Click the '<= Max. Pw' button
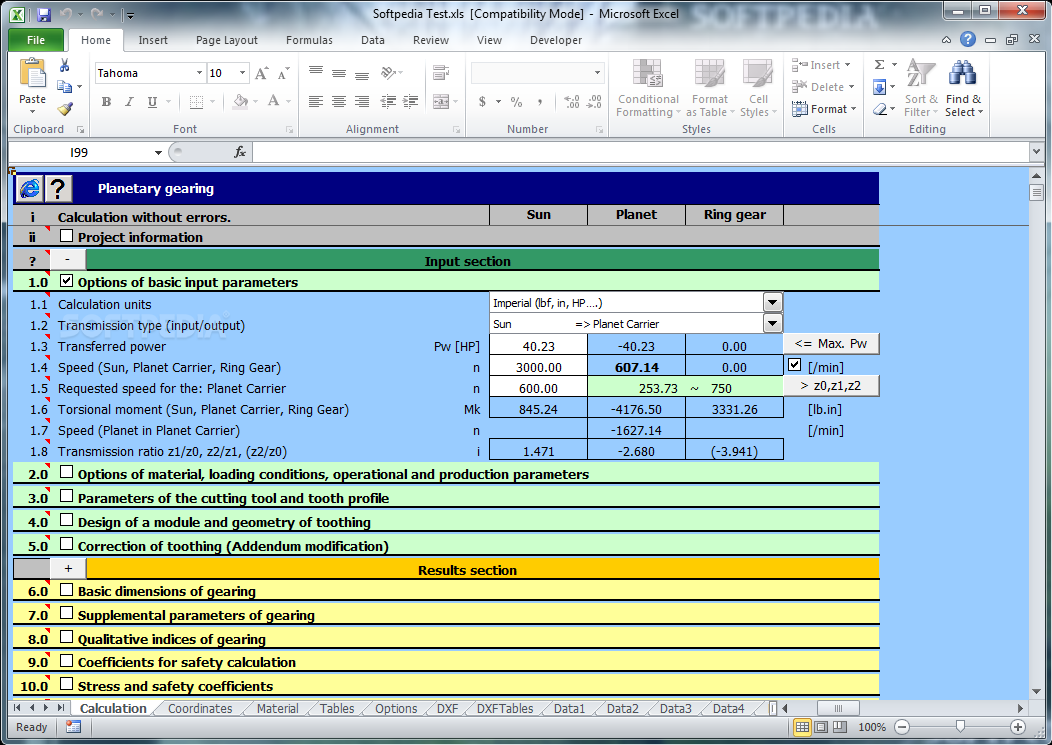The image size is (1052, 745). pyautogui.click(x=831, y=344)
